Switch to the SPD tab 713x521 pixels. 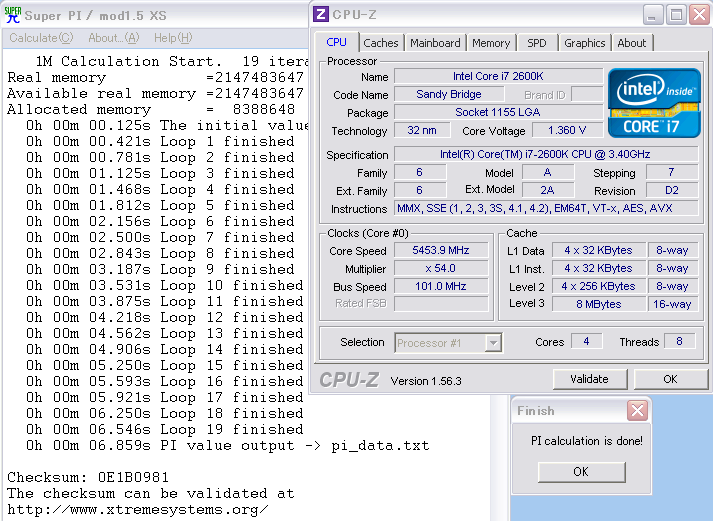coord(537,43)
